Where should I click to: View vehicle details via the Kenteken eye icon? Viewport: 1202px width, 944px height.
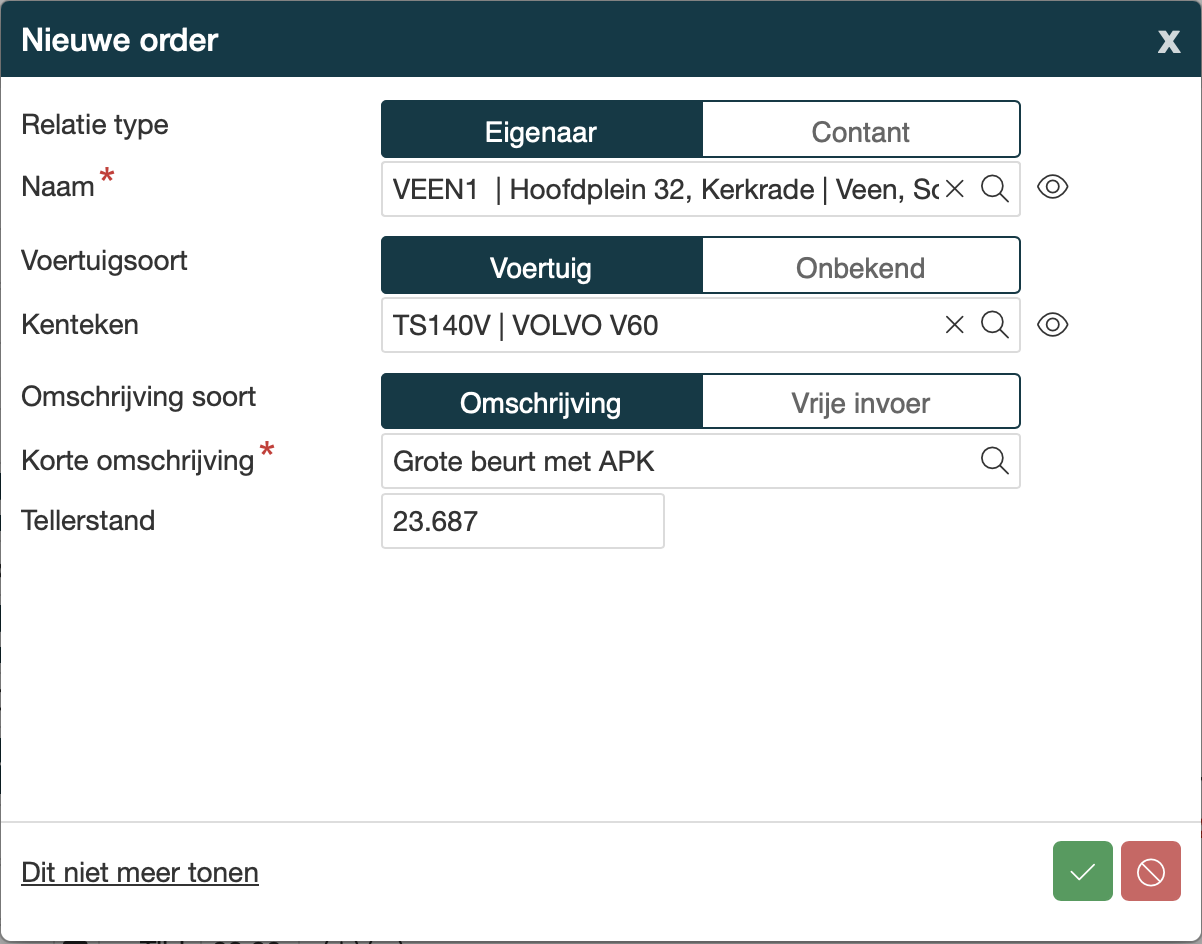pos(1053,324)
